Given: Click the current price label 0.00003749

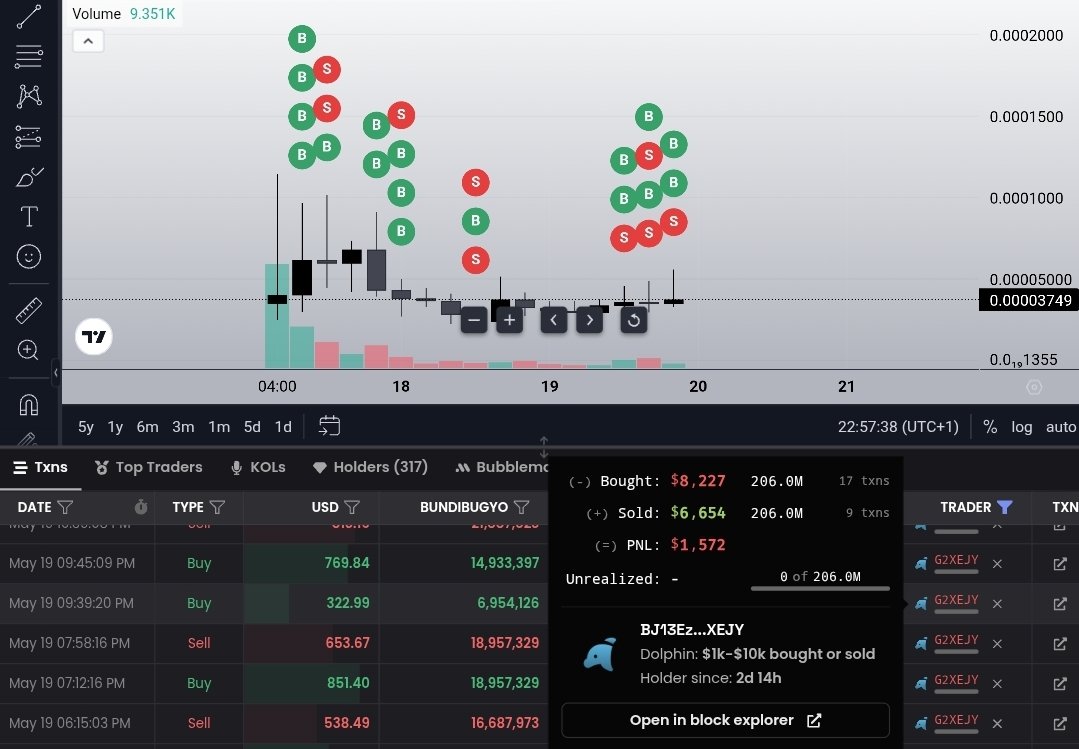Looking at the screenshot, I should pos(1029,300).
